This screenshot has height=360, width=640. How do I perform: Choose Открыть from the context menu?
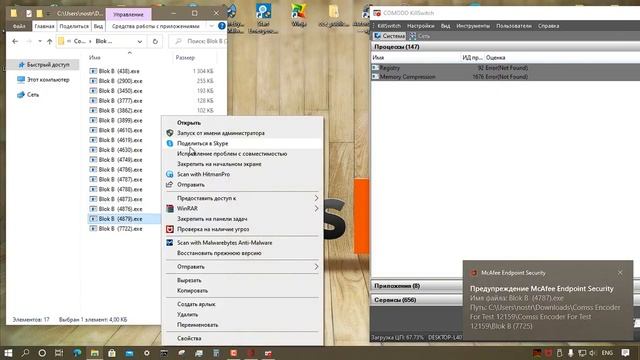tap(189, 122)
